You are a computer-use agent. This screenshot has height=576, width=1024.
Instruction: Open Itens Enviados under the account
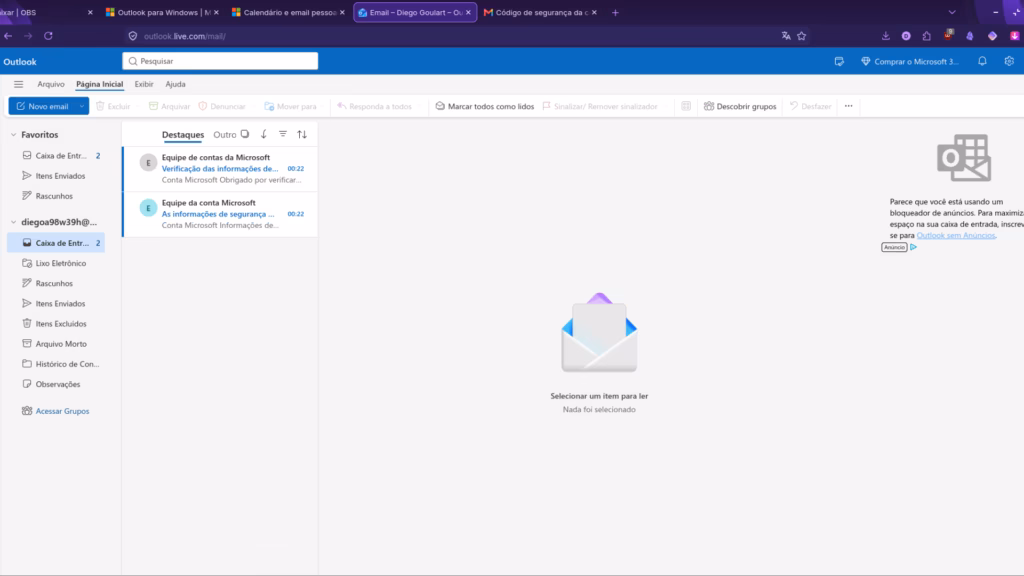[56, 304]
